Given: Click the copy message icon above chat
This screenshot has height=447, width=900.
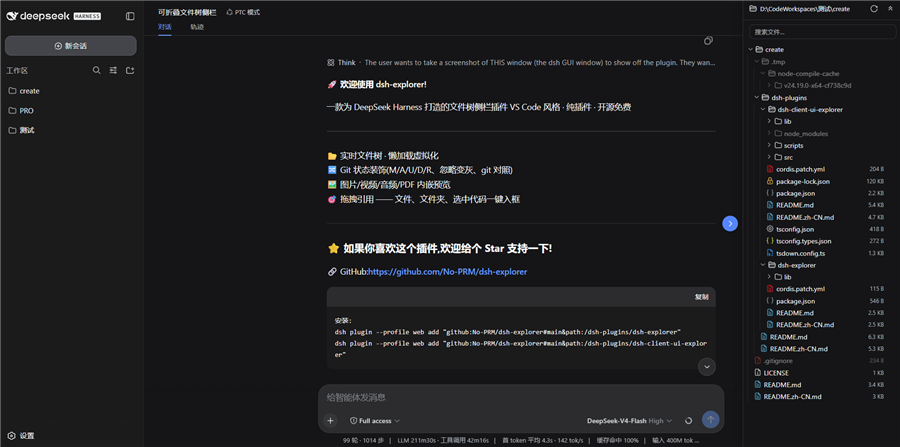Looking at the screenshot, I should point(708,41).
